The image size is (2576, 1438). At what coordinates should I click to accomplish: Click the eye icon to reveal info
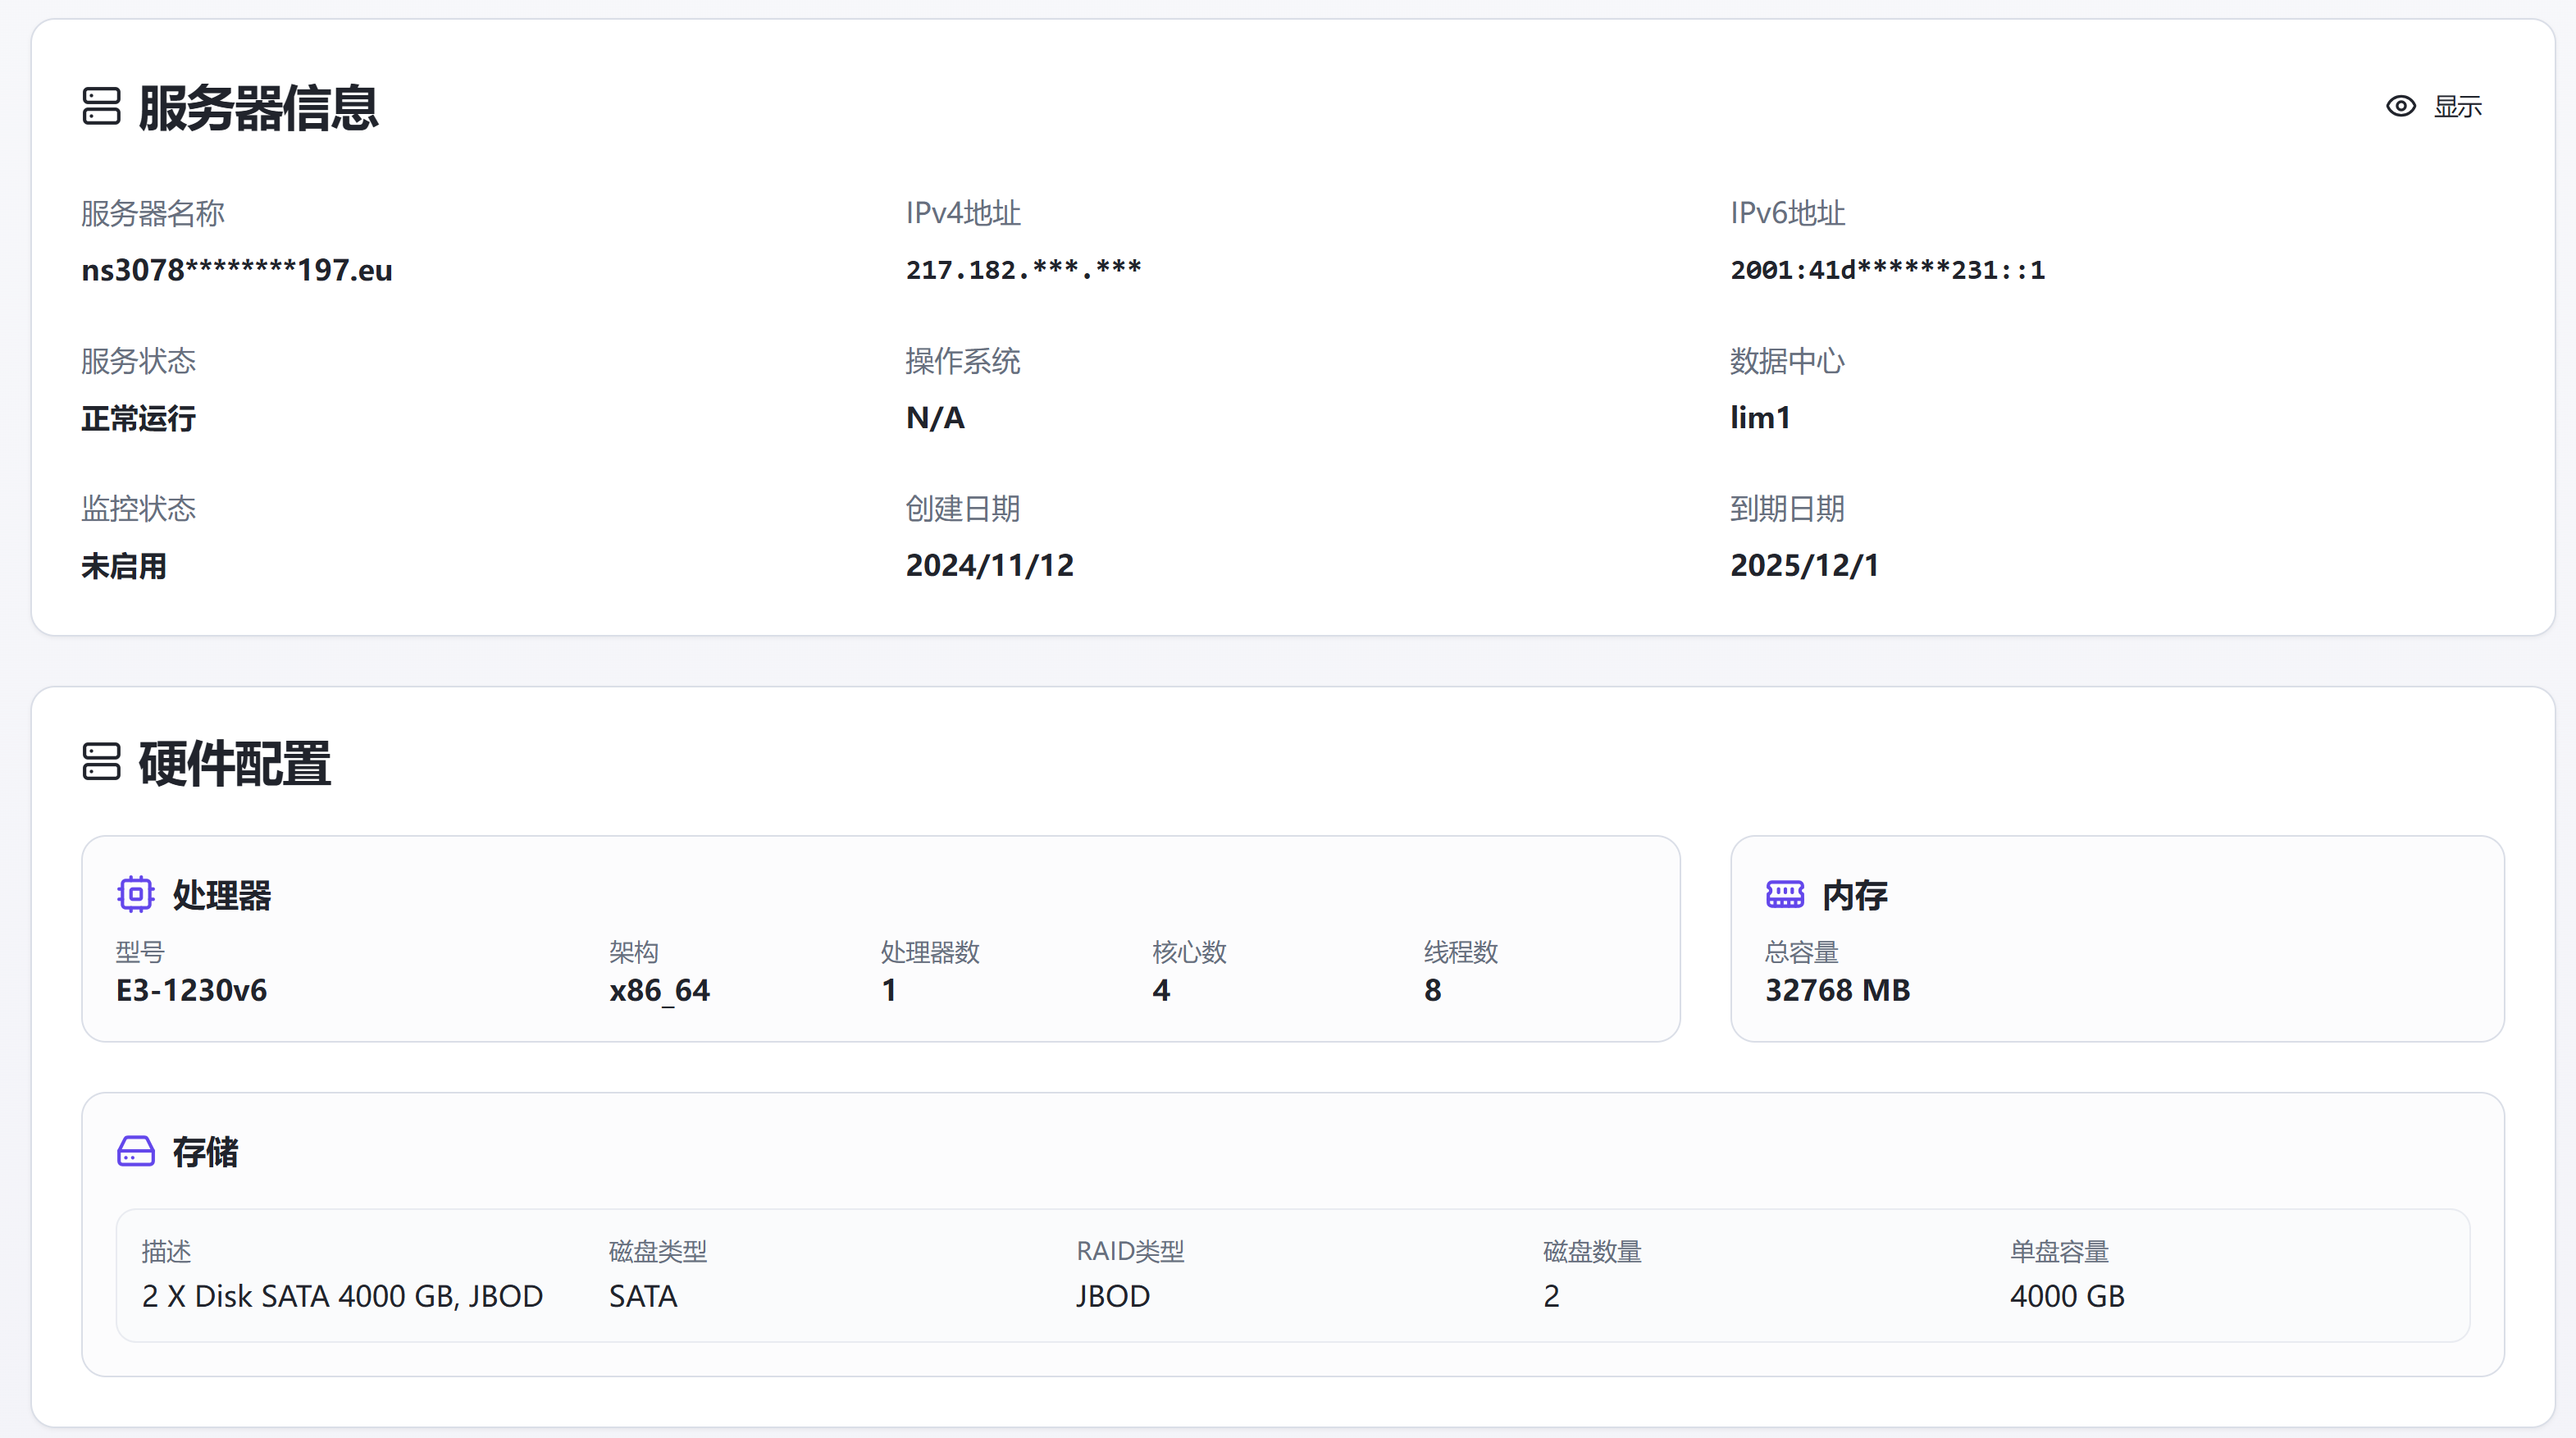coord(2400,106)
